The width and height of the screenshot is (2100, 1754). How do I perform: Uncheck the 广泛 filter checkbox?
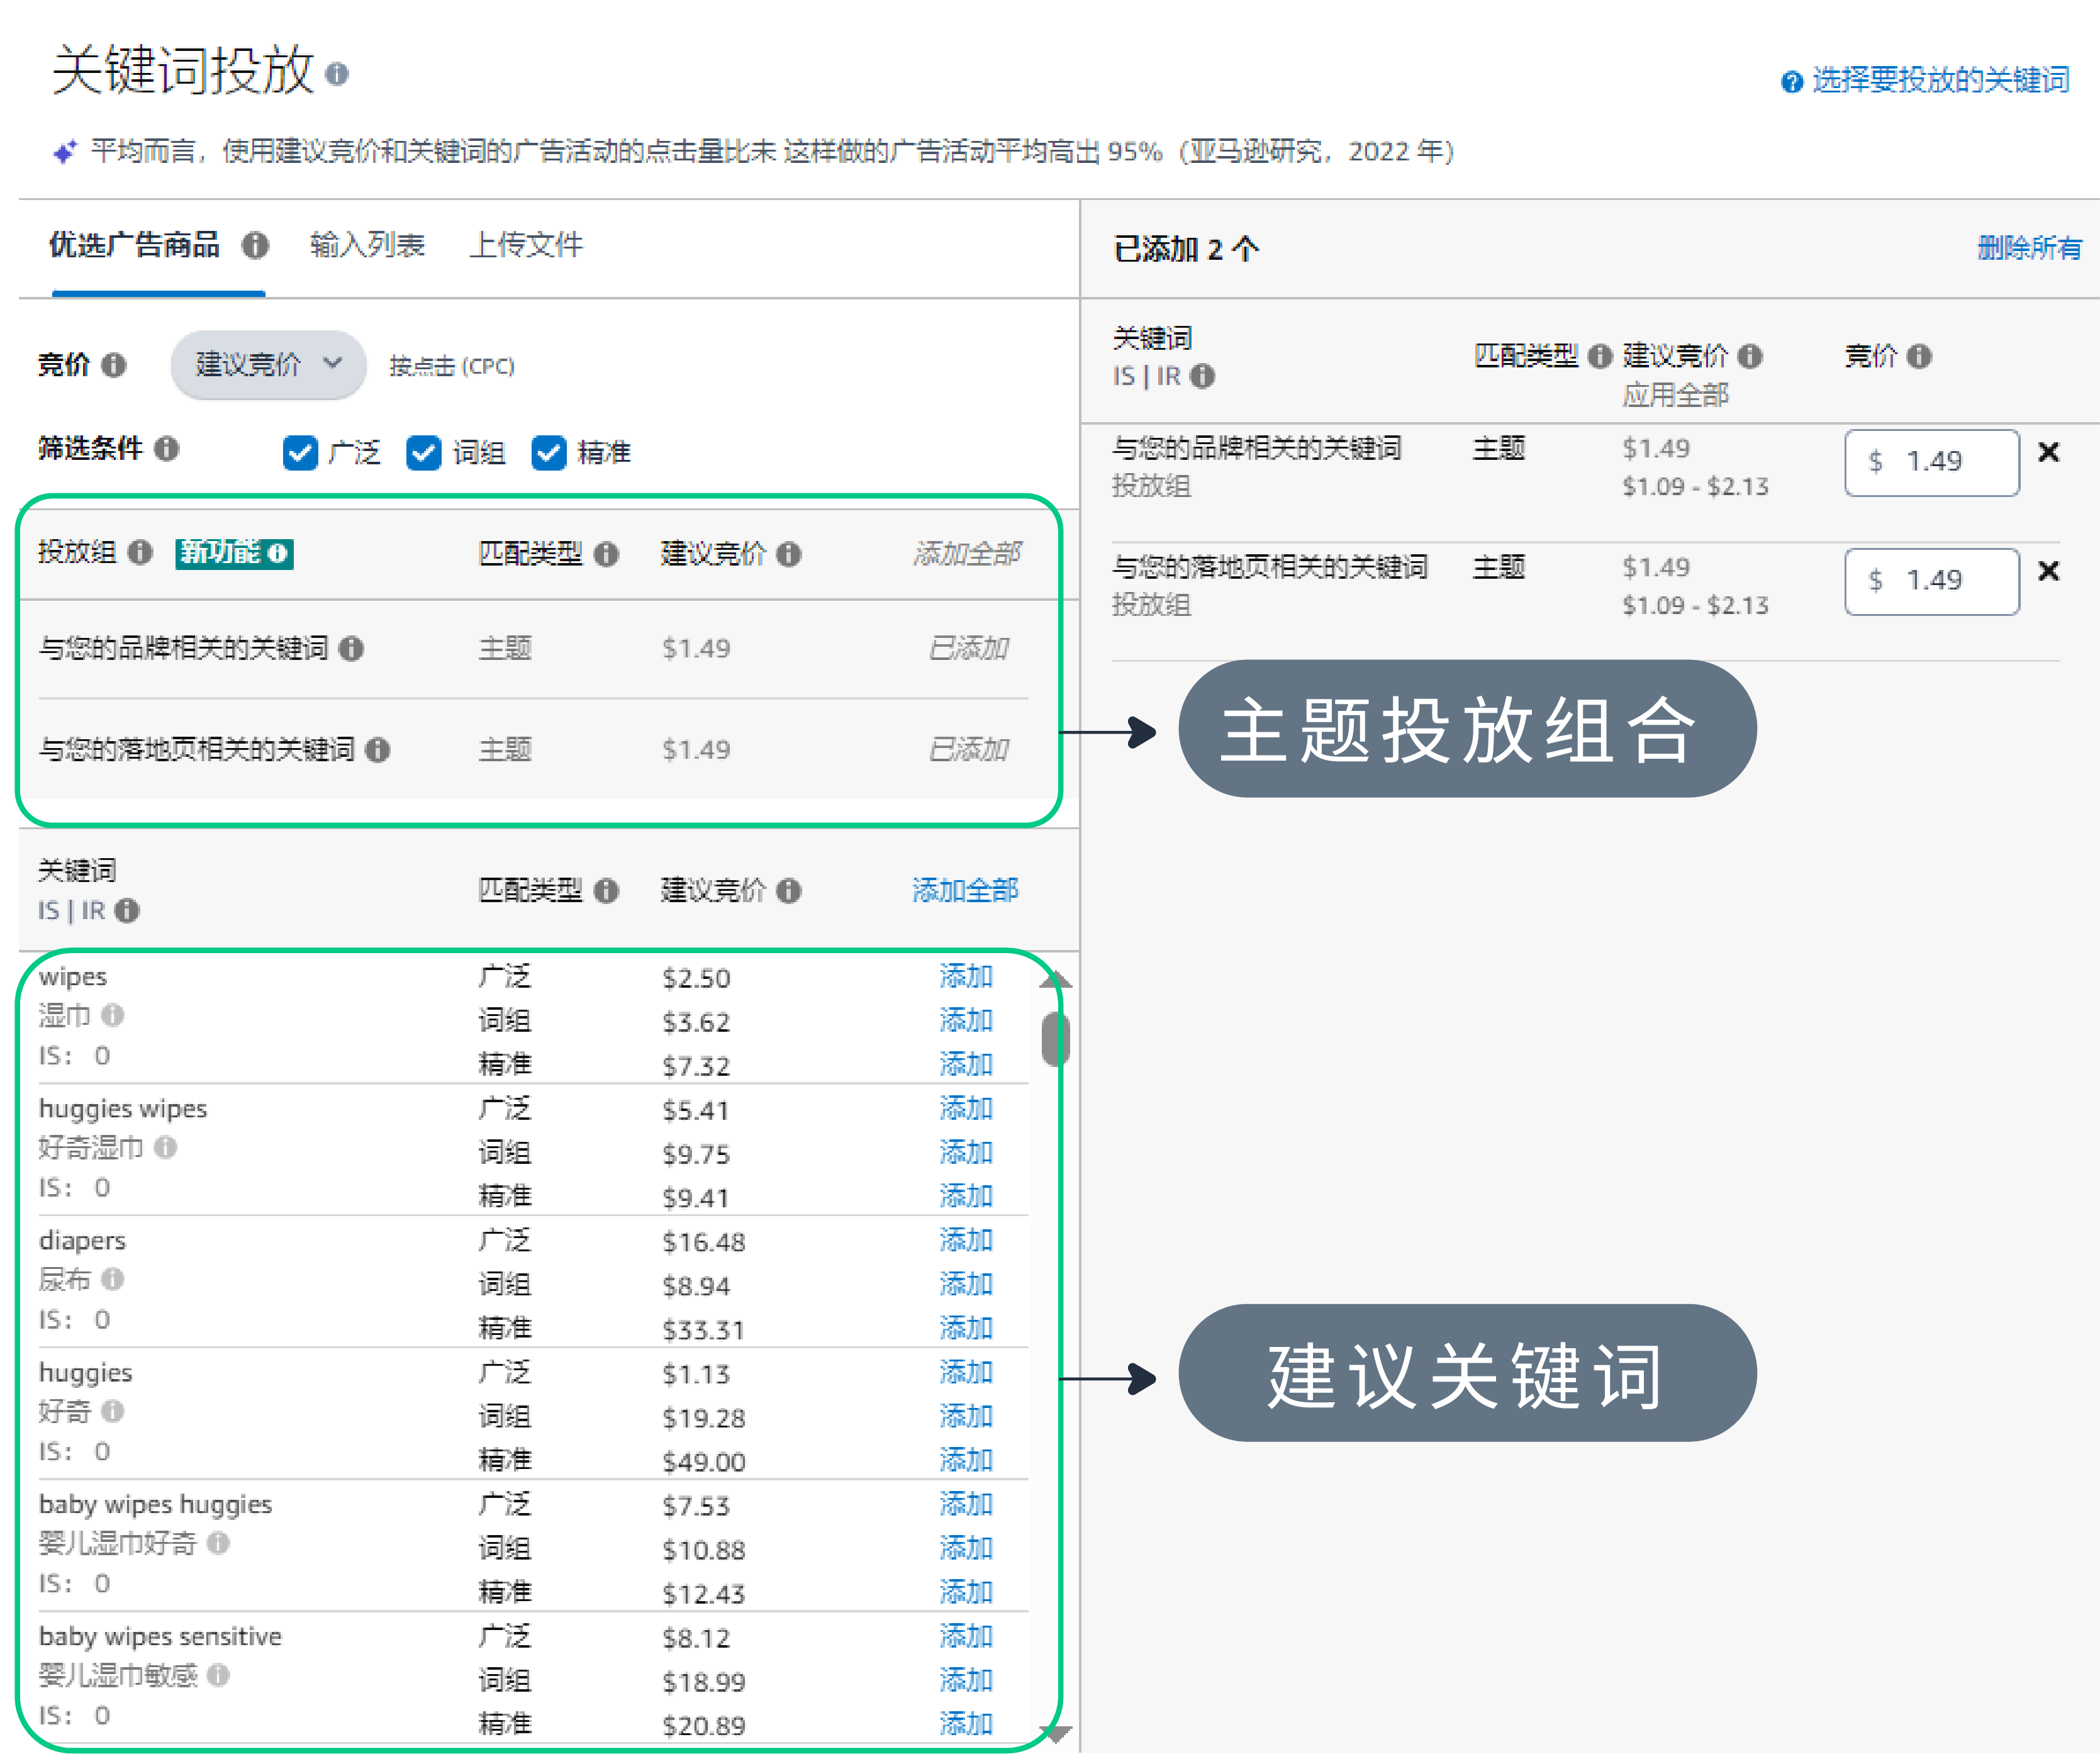(300, 453)
